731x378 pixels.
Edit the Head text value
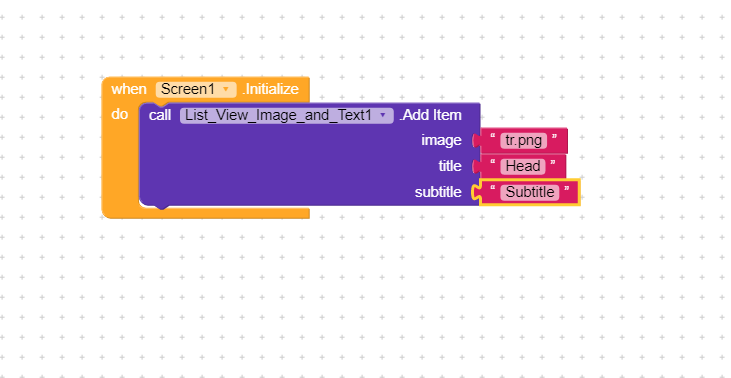pyautogui.click(x=523, y=166)
